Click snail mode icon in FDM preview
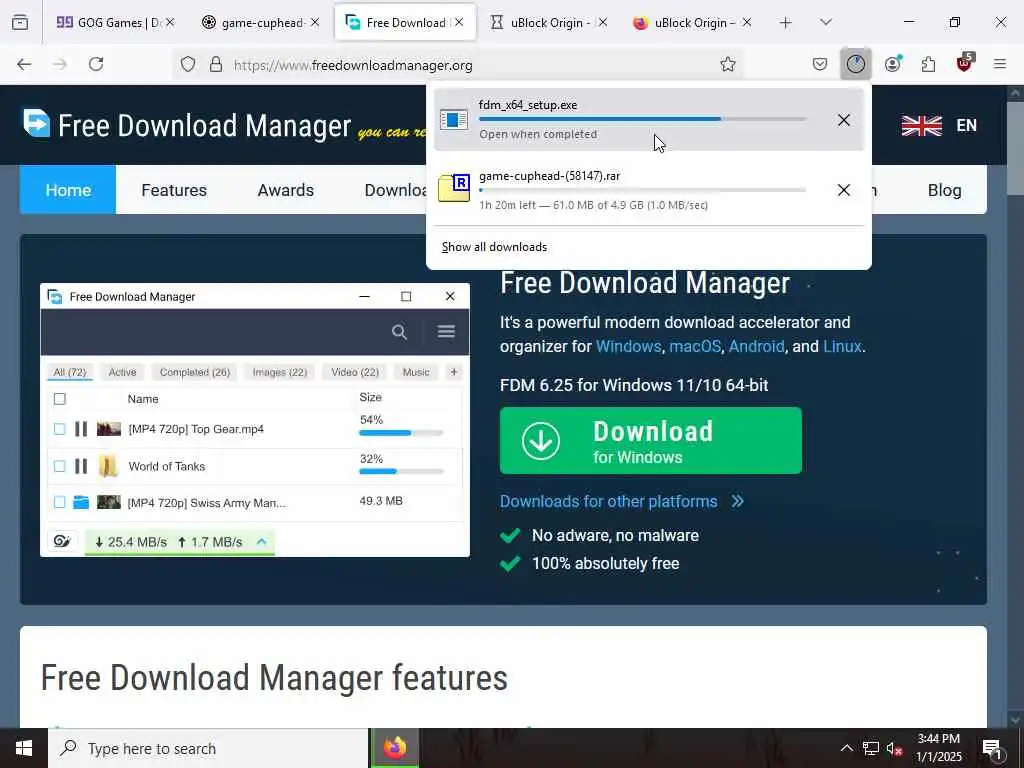Viewport: 1024px width, 768px height. [x=62, y=541]
